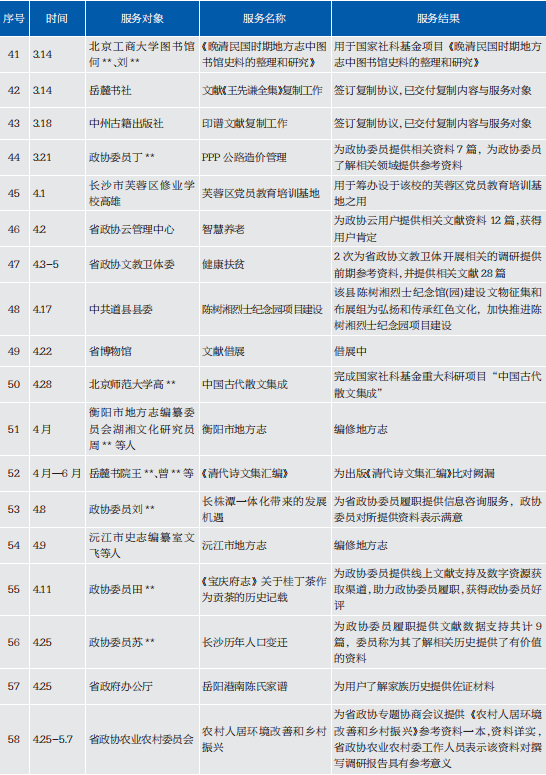Select the 借展中 result cell
Image resolution: width=546 pixels, height=775 pixels.
(x=439, y=351)
